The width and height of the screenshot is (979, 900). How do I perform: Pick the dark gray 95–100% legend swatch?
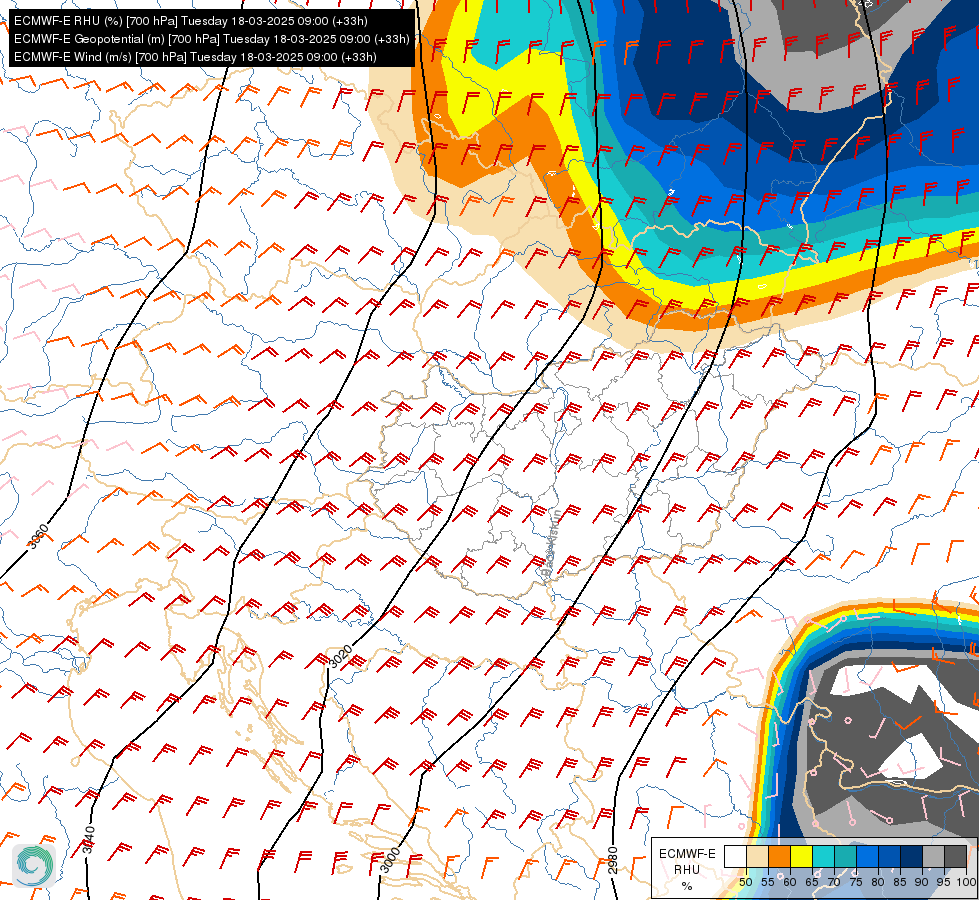955,856
